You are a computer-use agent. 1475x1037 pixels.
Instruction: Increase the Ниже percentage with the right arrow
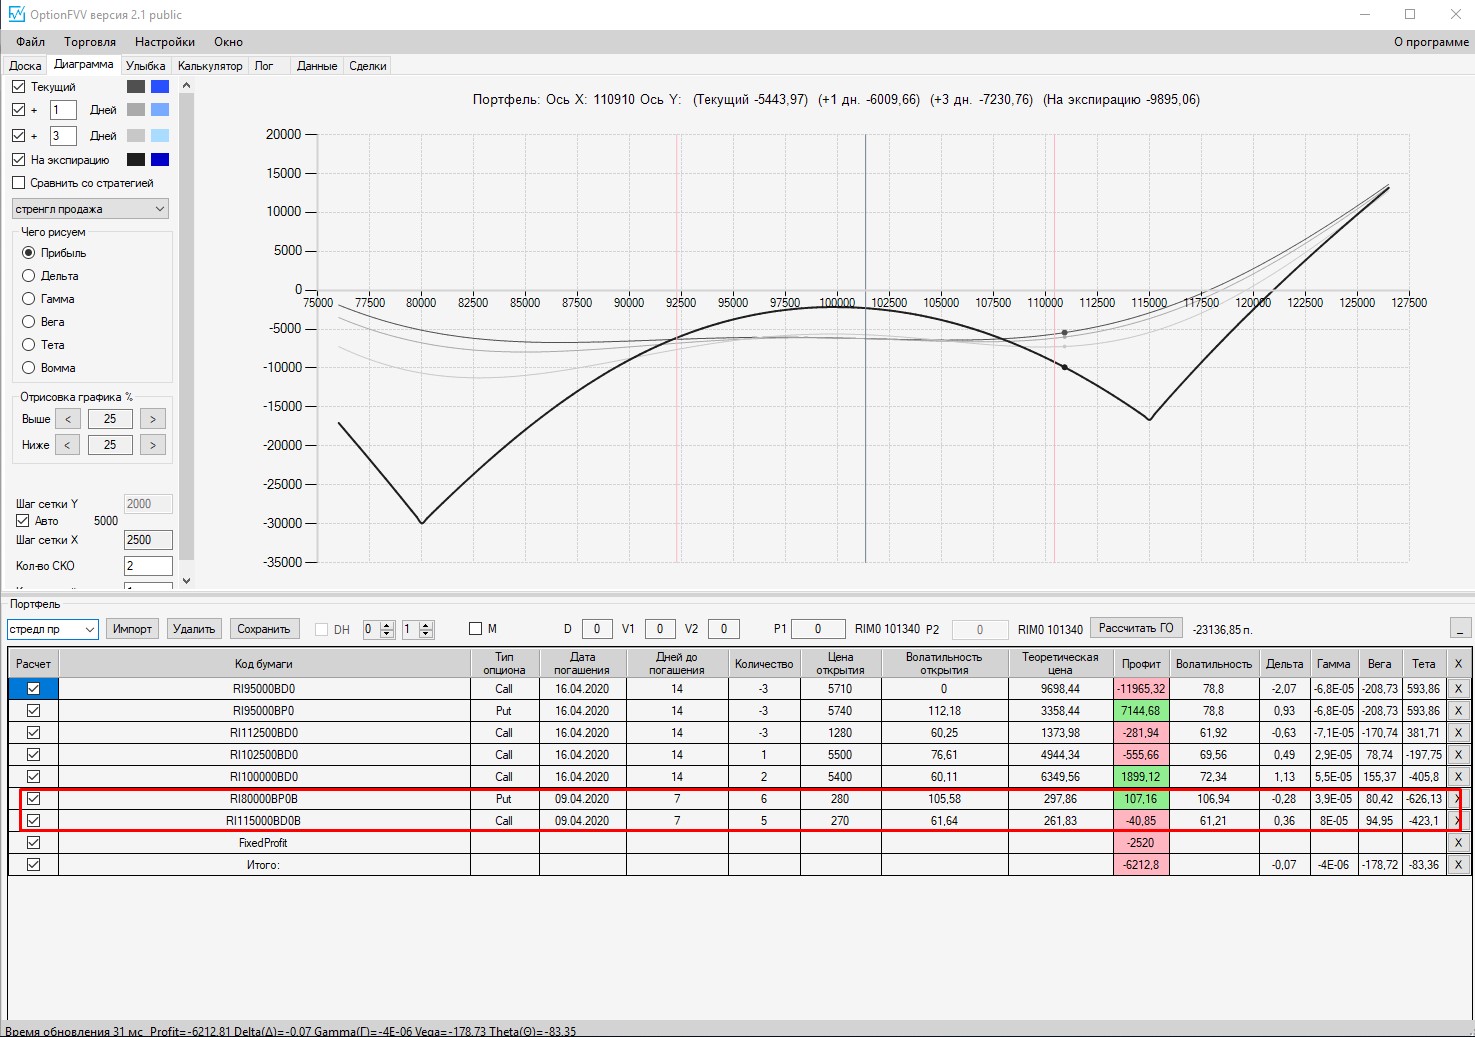153,445
